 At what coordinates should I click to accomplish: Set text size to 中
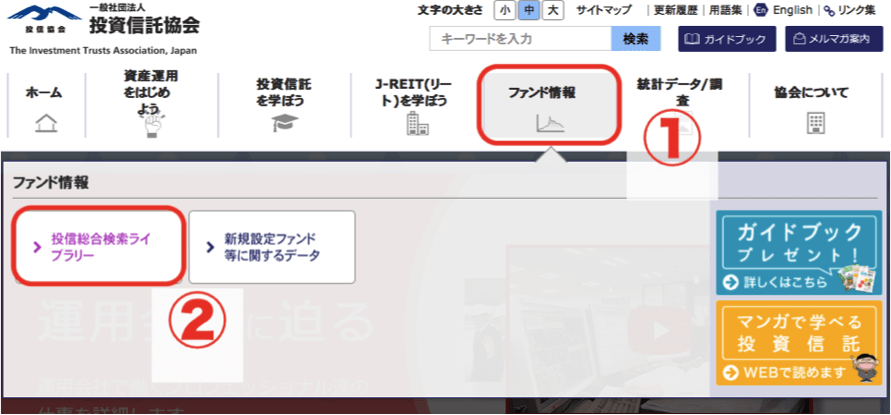point(528,10)
